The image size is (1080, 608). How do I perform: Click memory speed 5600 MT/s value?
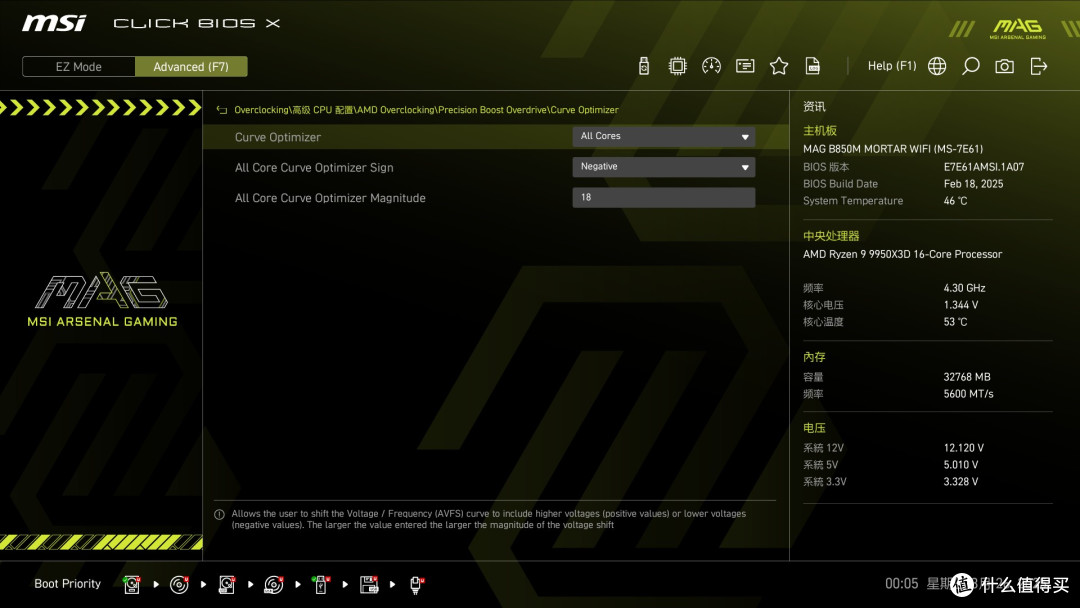click(968, 394)
